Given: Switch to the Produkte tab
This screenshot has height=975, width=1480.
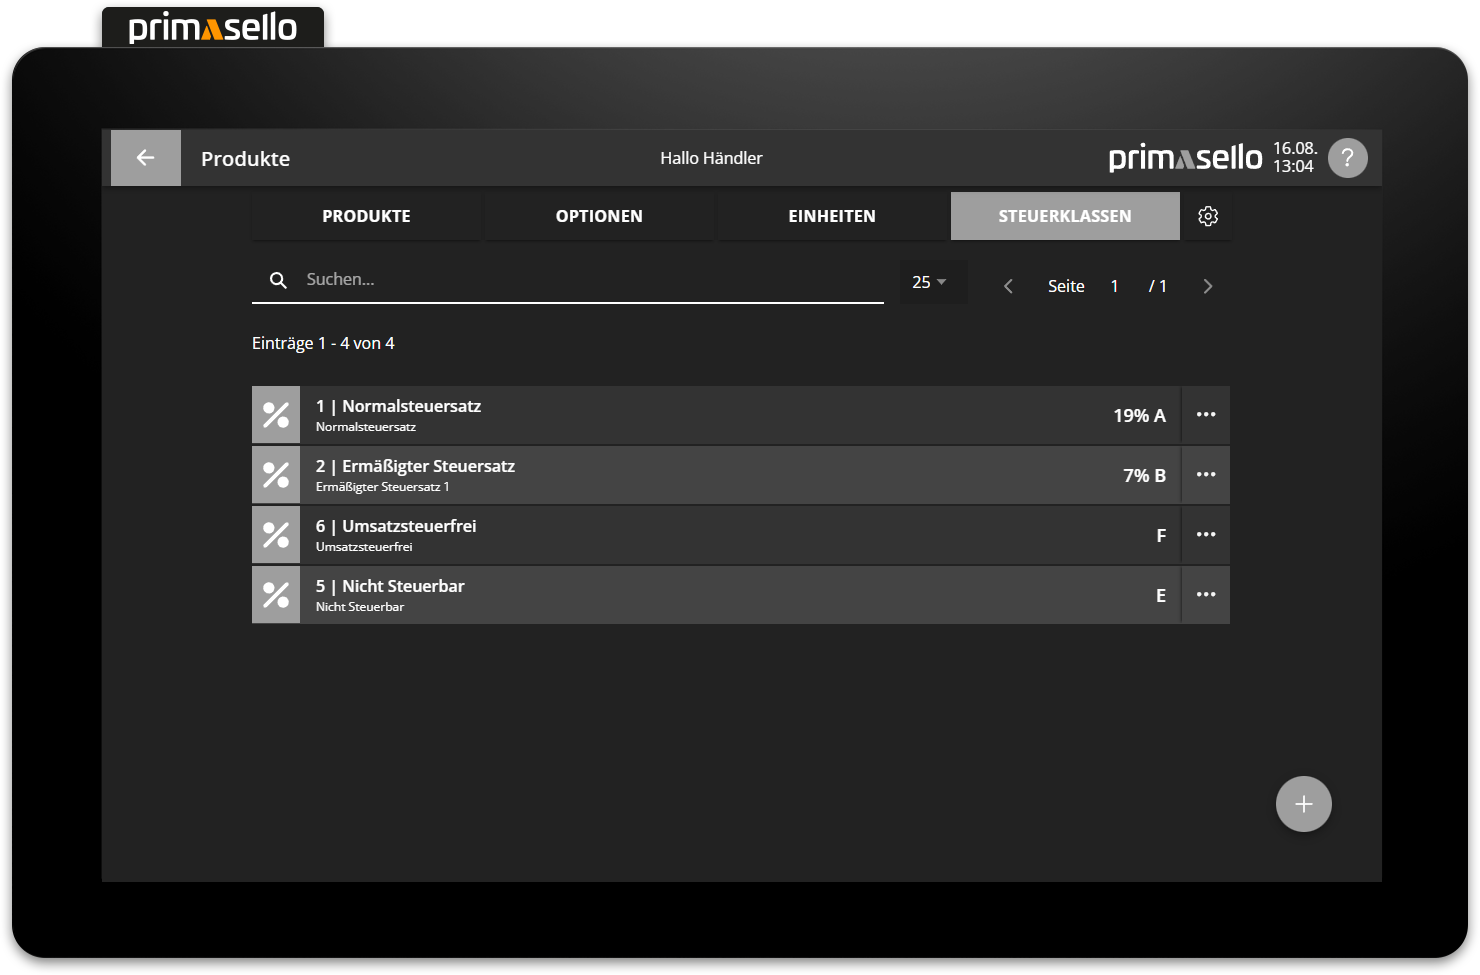Looking at the screenshot, I should pyautogui.click(x=366, y=216).
